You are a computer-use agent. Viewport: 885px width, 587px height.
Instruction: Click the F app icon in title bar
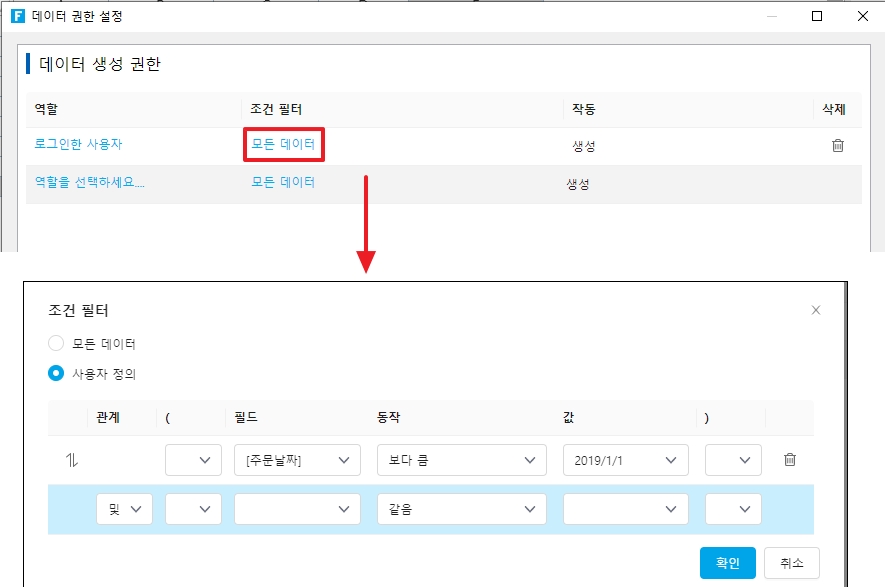tap(17, 16)
